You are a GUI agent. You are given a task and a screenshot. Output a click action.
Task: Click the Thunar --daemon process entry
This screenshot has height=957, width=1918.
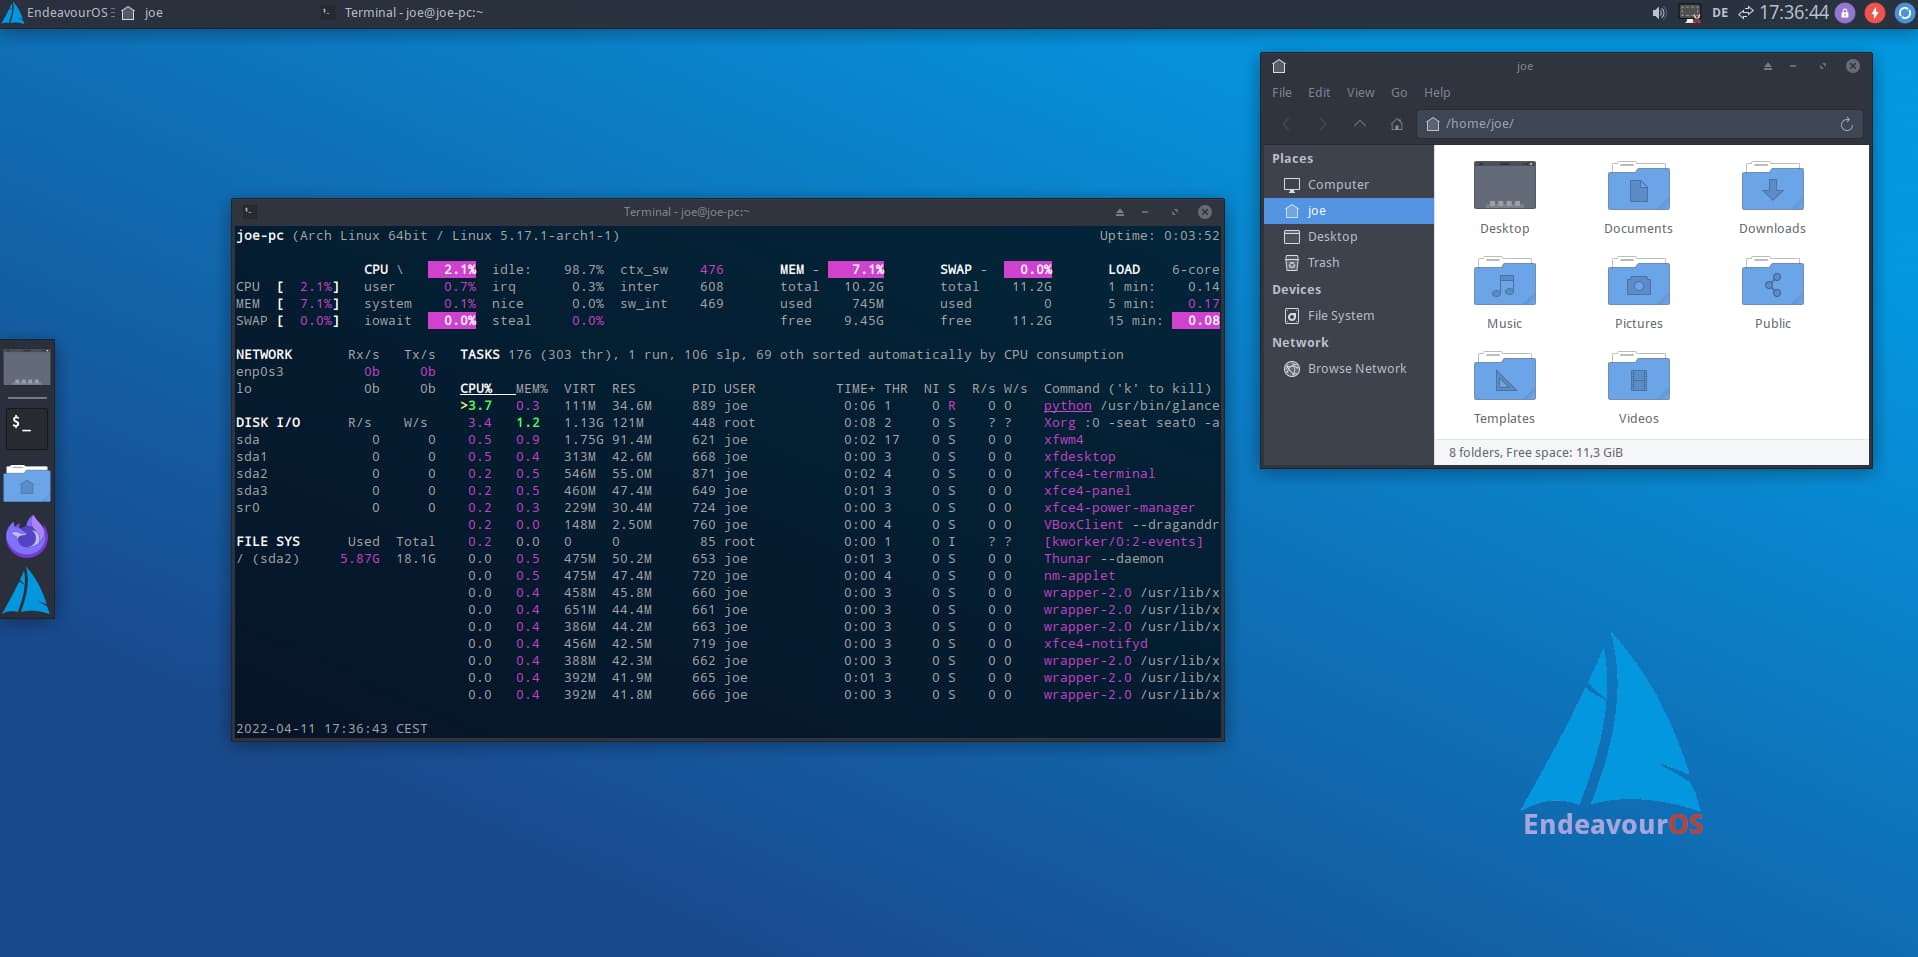click(x=1103, y=559)
